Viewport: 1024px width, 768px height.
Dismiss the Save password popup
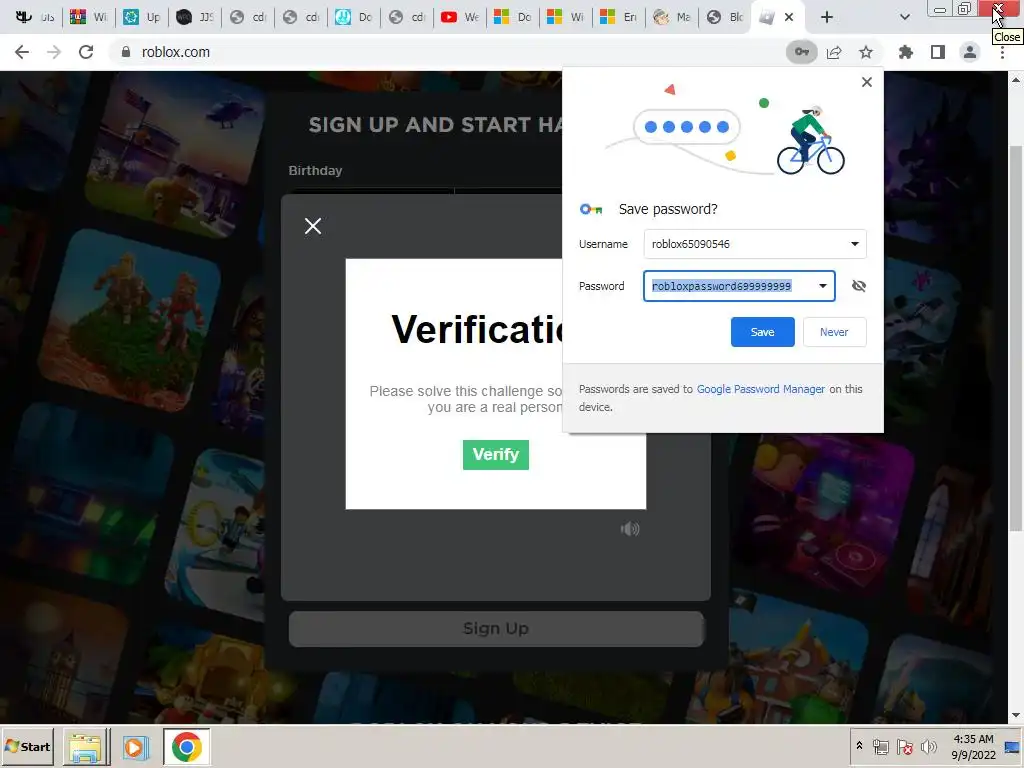pos(867,82)
